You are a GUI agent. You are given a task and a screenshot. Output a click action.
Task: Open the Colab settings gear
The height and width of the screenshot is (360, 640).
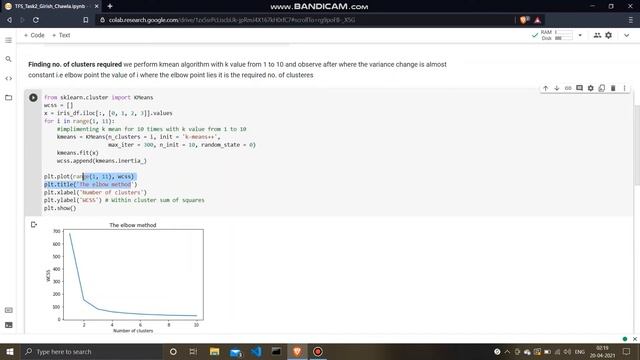click(x=609, y=35)
